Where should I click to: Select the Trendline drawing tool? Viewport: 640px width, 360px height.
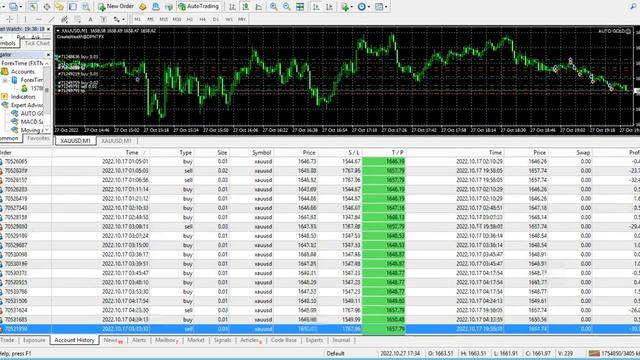coord(51,19)
